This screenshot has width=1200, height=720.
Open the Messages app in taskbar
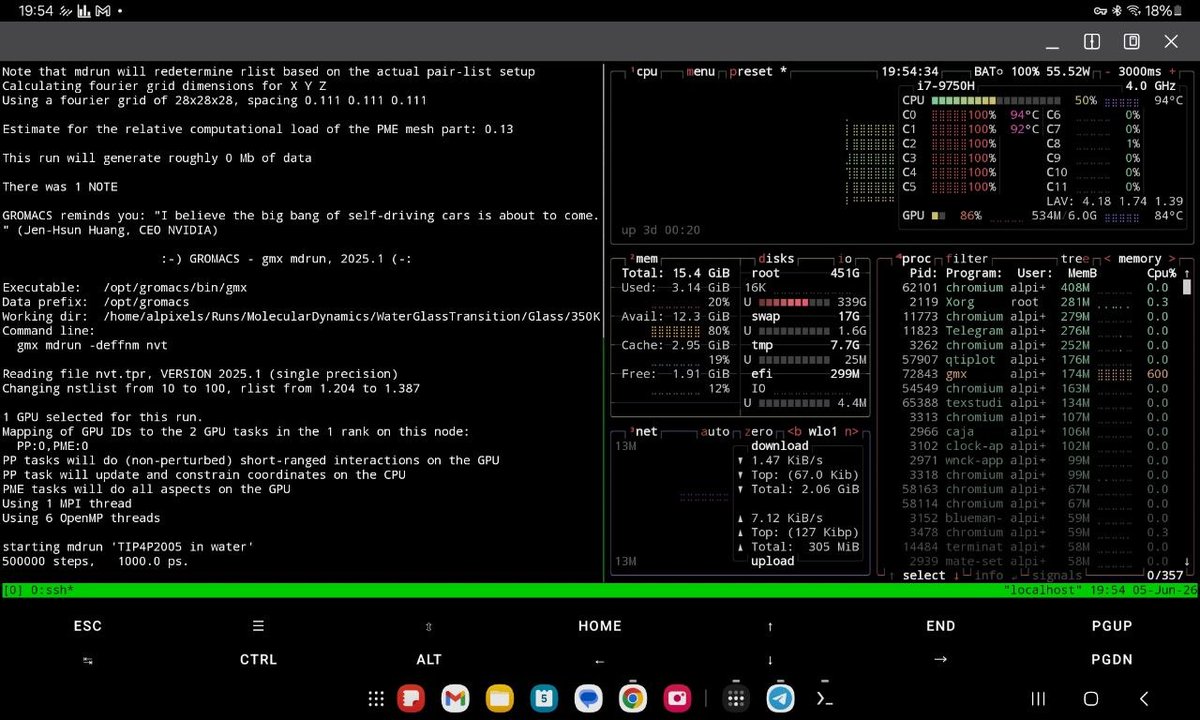tap(588, 698)
